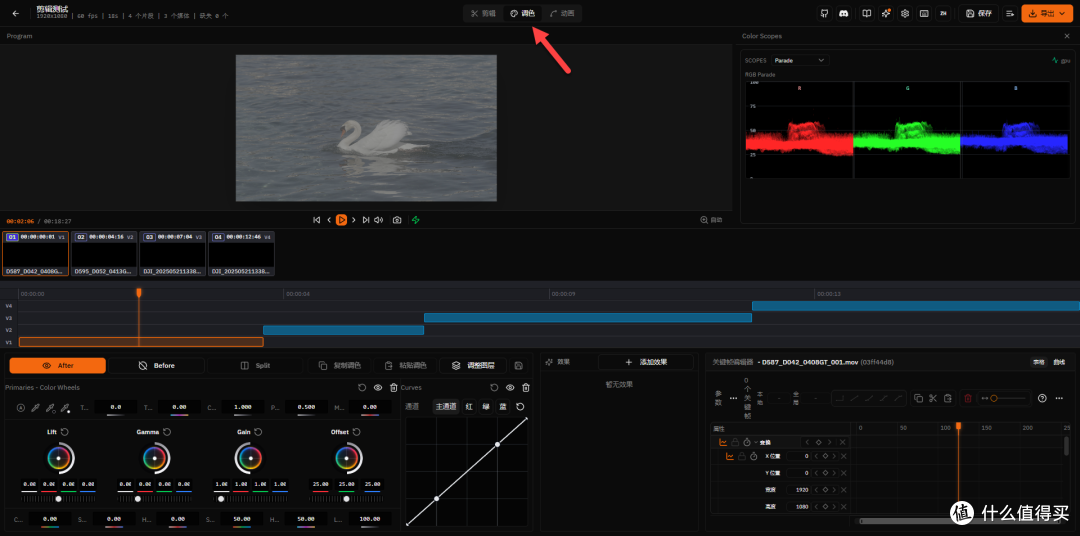Reset the Lift color wheel
The width and height of the screenshot is (1080, 536).
pos(65,432)
